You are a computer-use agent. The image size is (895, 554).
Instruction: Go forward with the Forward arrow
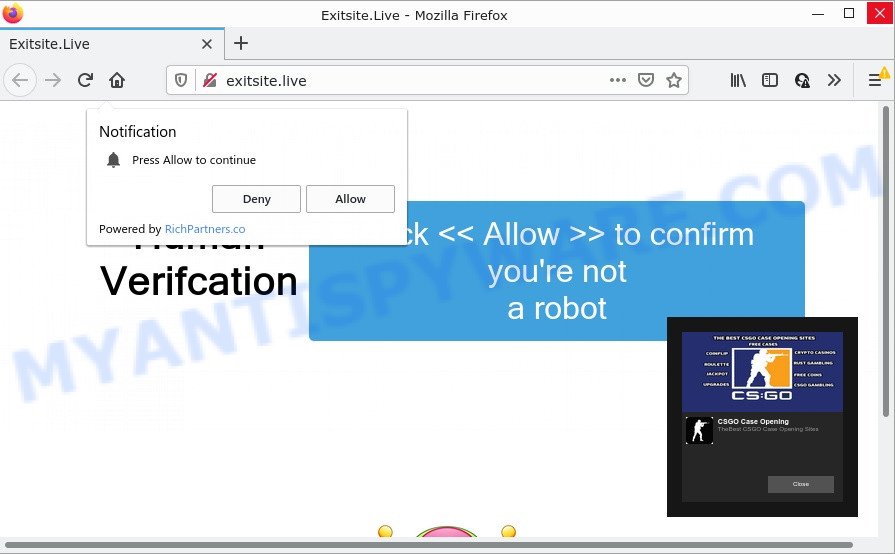[53, 80]
